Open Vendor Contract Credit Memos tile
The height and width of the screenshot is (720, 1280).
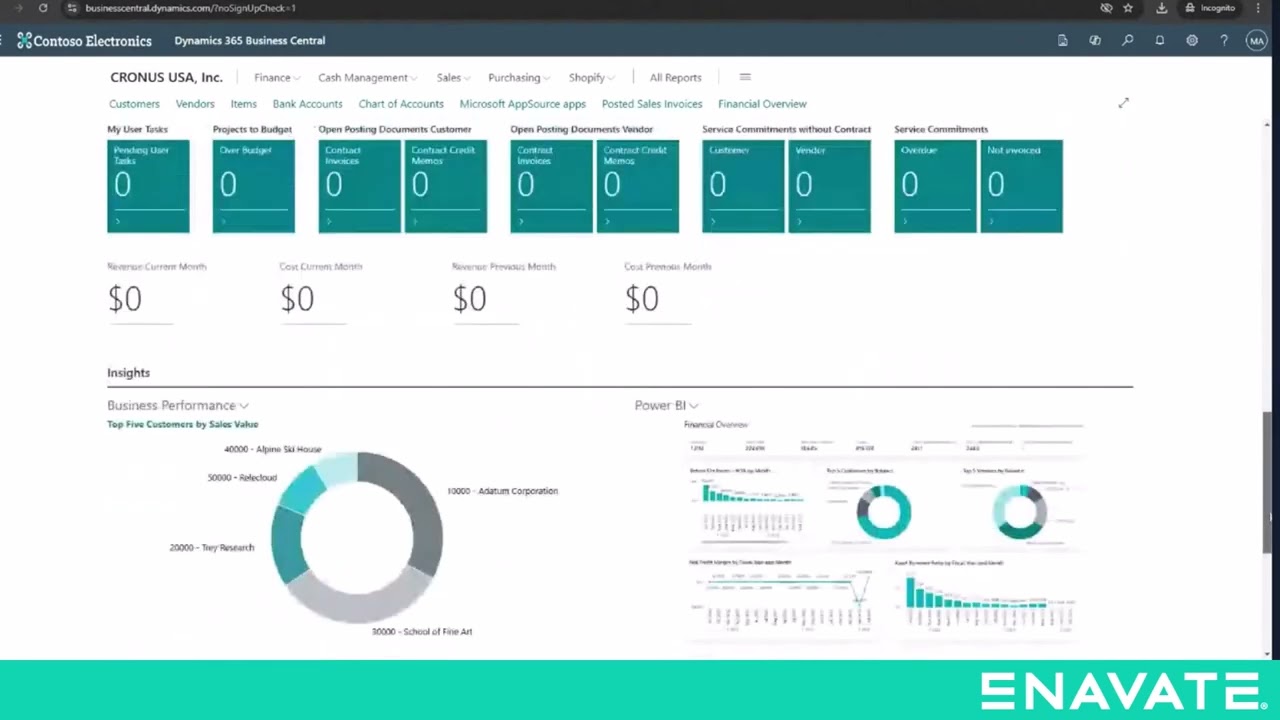(x=638, y=186)
